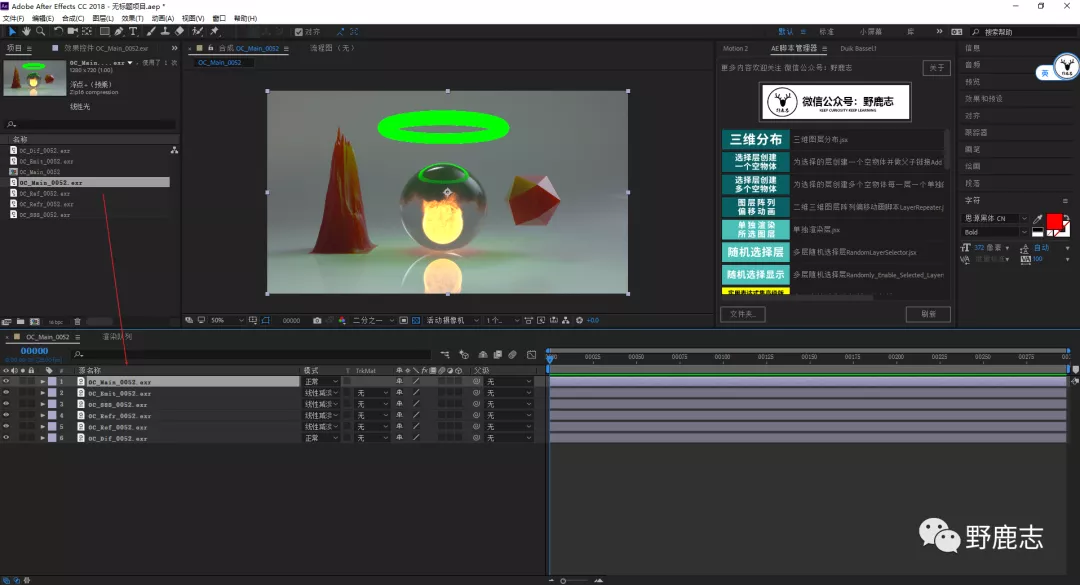Select the Puppet Pin tool
This screenshot has height=585, width=1080.
point(214,32)
